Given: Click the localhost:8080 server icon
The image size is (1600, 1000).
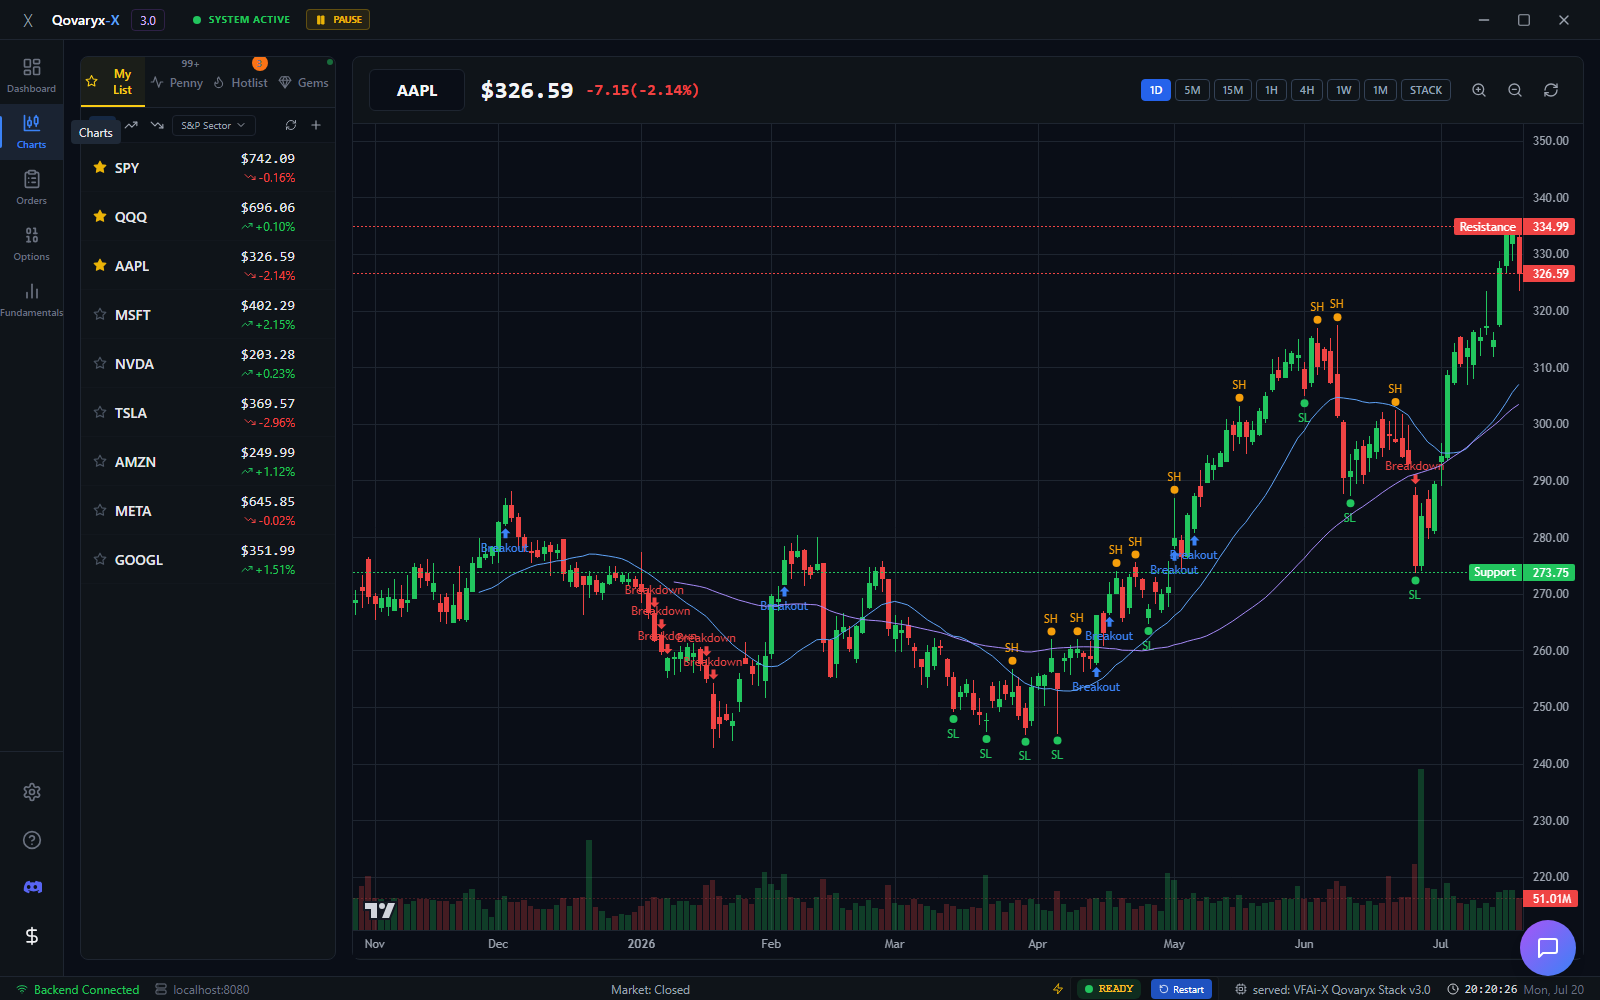Looking at the screenshot, I should click(161, 989).
